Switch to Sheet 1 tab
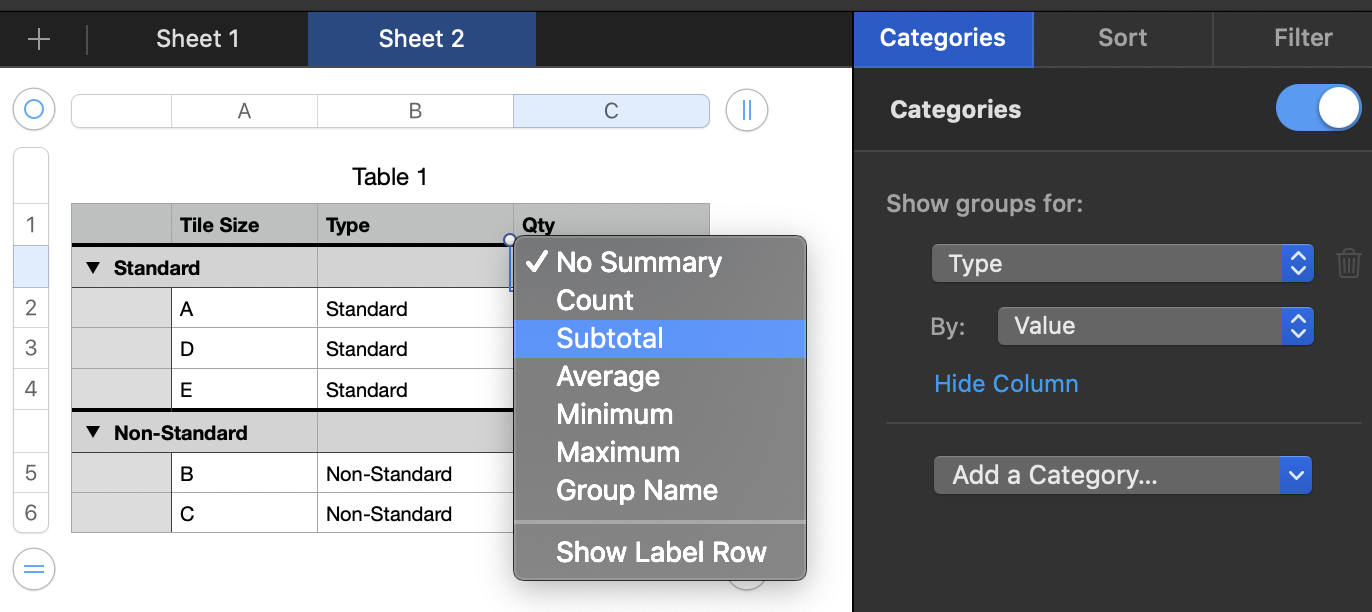The height and width of the screenshot is (612, 1372). click(x=198, y=39)
